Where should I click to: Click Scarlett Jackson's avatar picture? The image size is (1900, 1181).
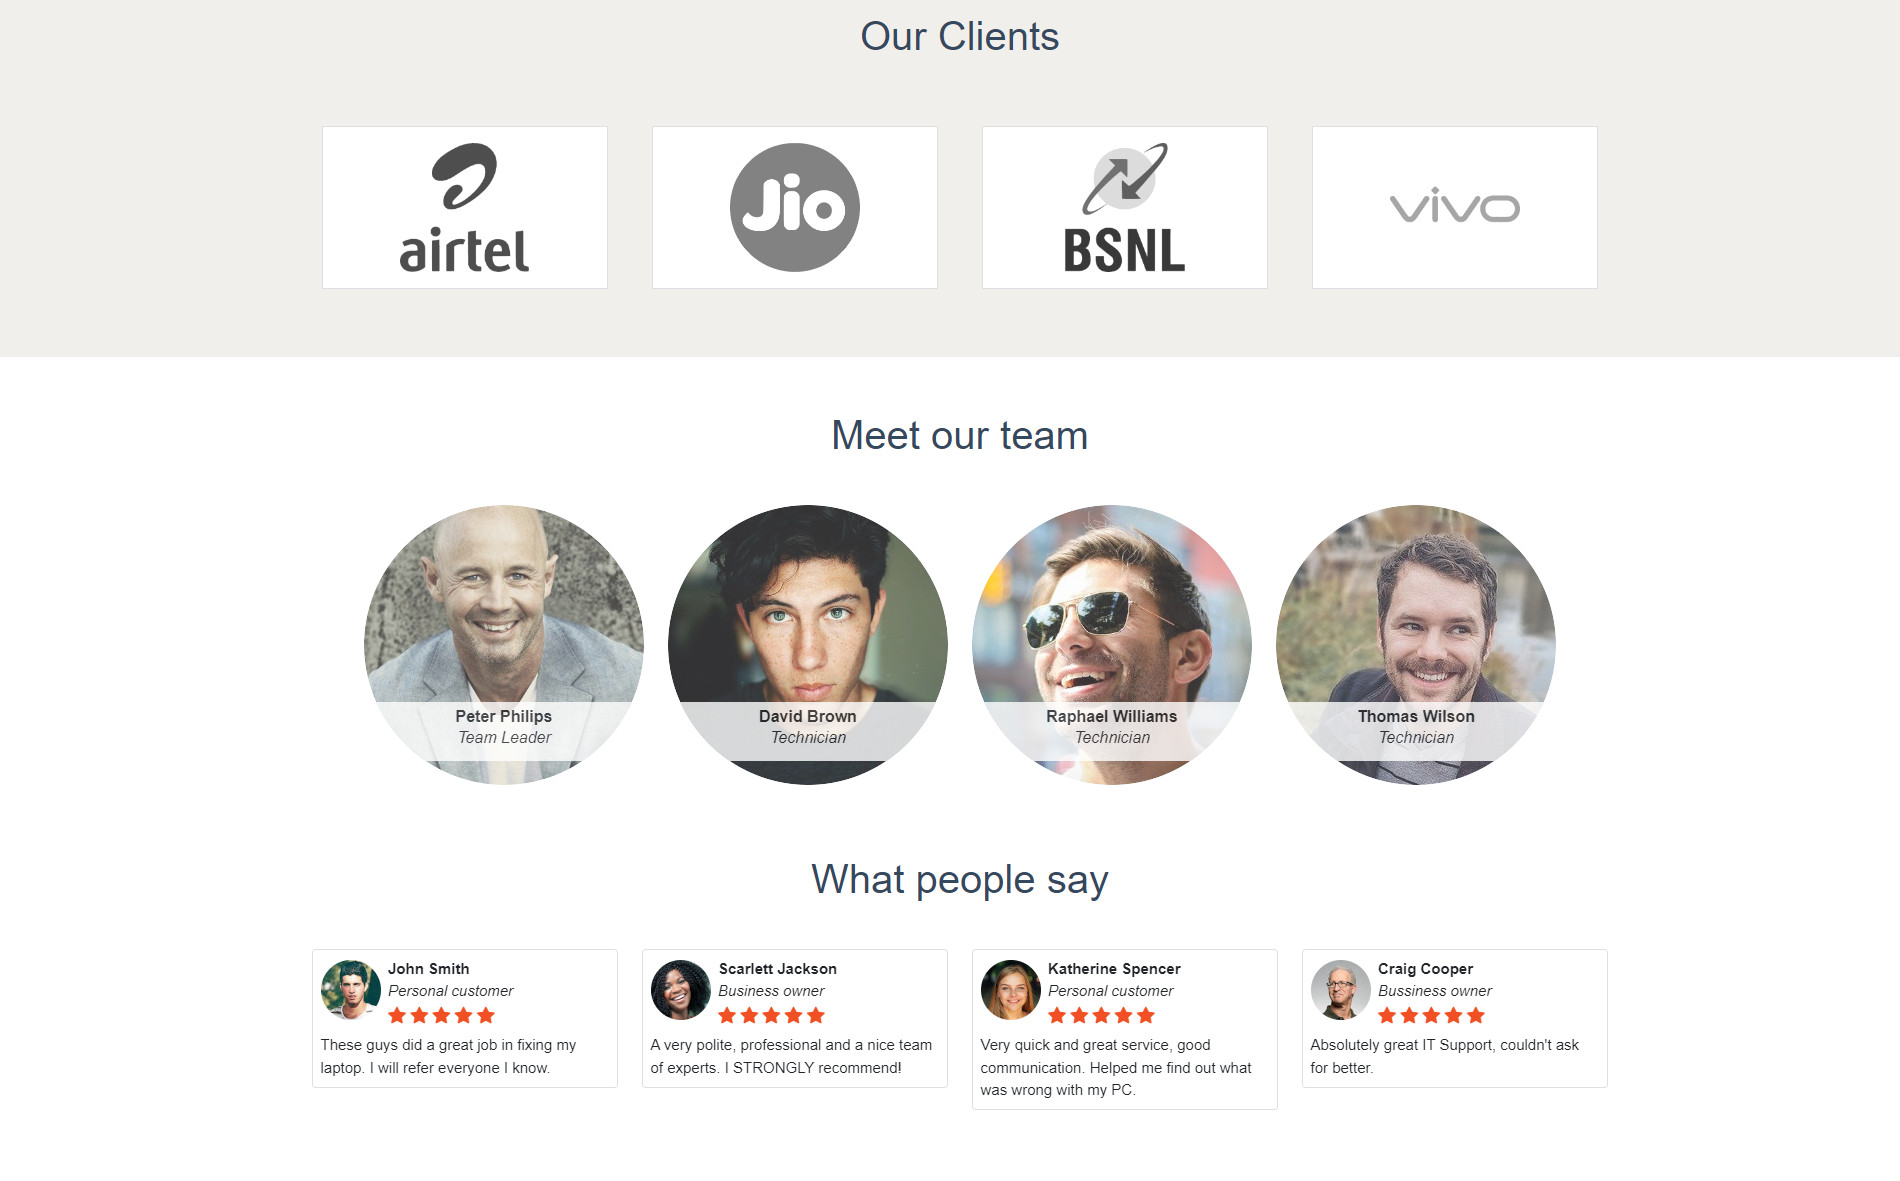pyautogui.click(x=680, y=990)
